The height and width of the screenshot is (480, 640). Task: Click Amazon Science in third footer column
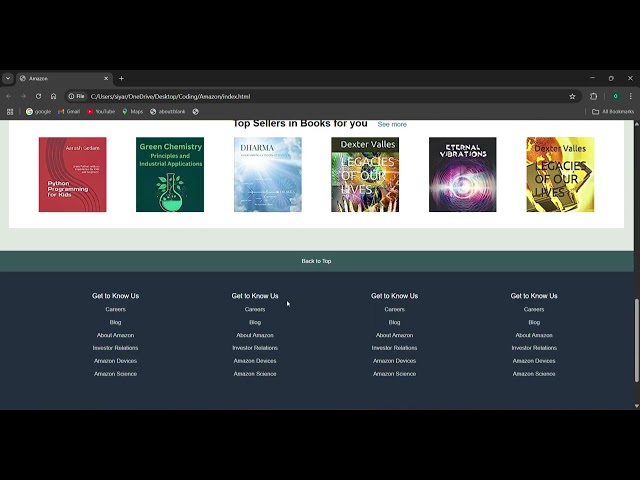(395, 374)
